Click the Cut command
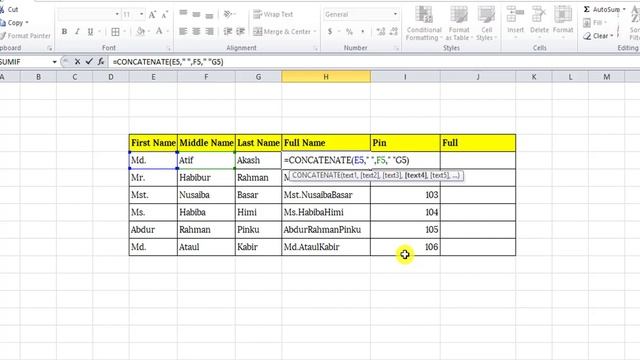Screen dimensions: 640x360 tap(10, 9)
